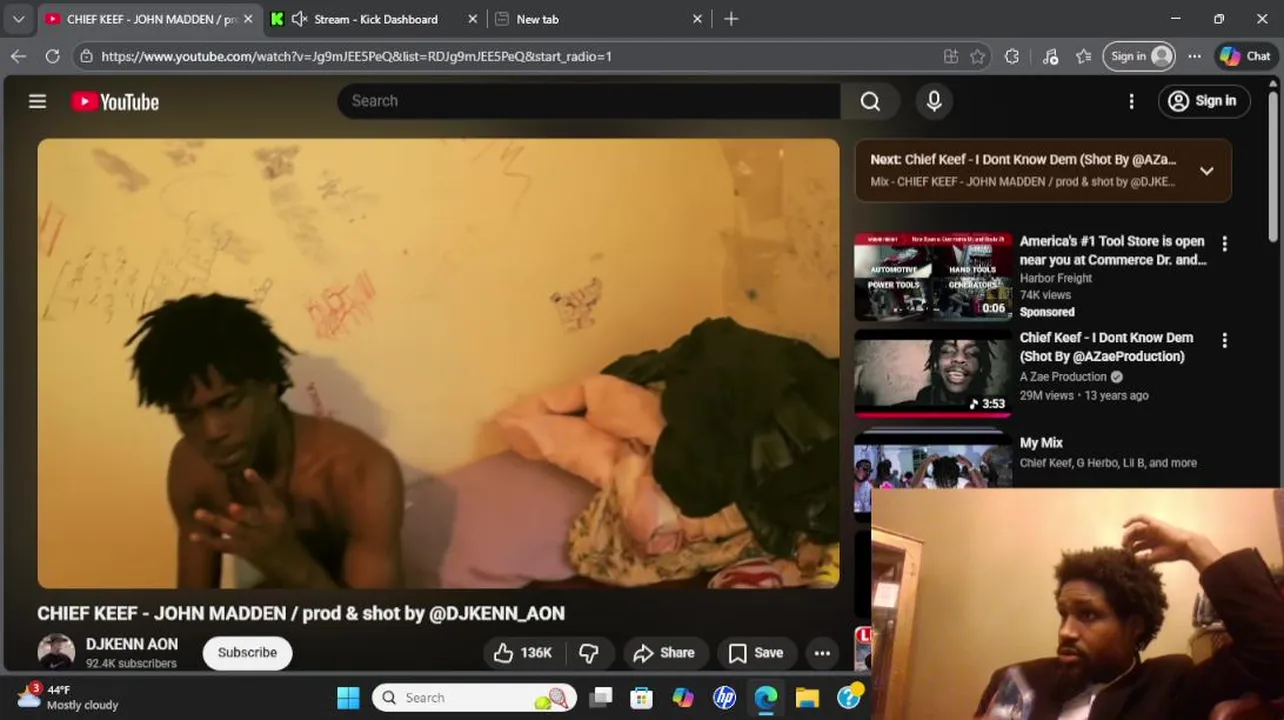1284x720 pixels.
Task: Open Copilot app on taskbar
Action: [683, 697]
